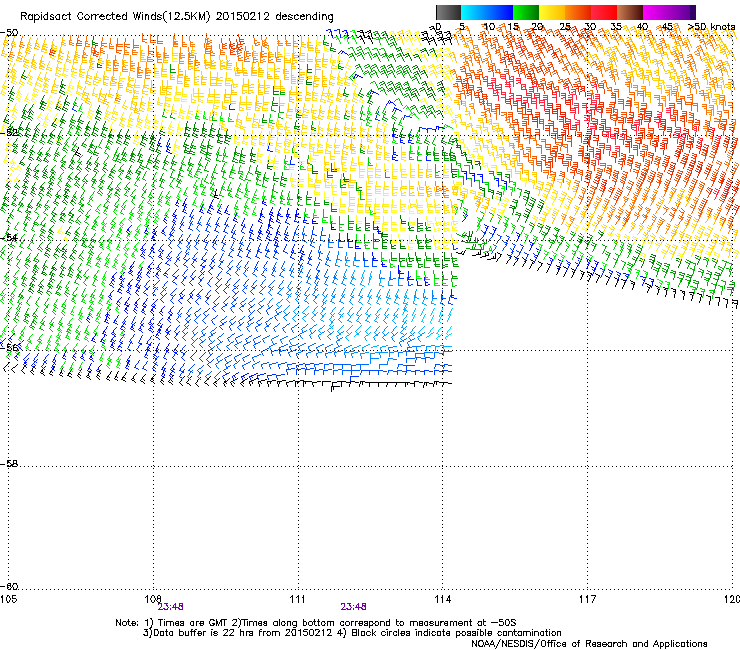The image size is (740, 650).
Task: Pick the red 30-35 knots legend segment
Action: 604,12
